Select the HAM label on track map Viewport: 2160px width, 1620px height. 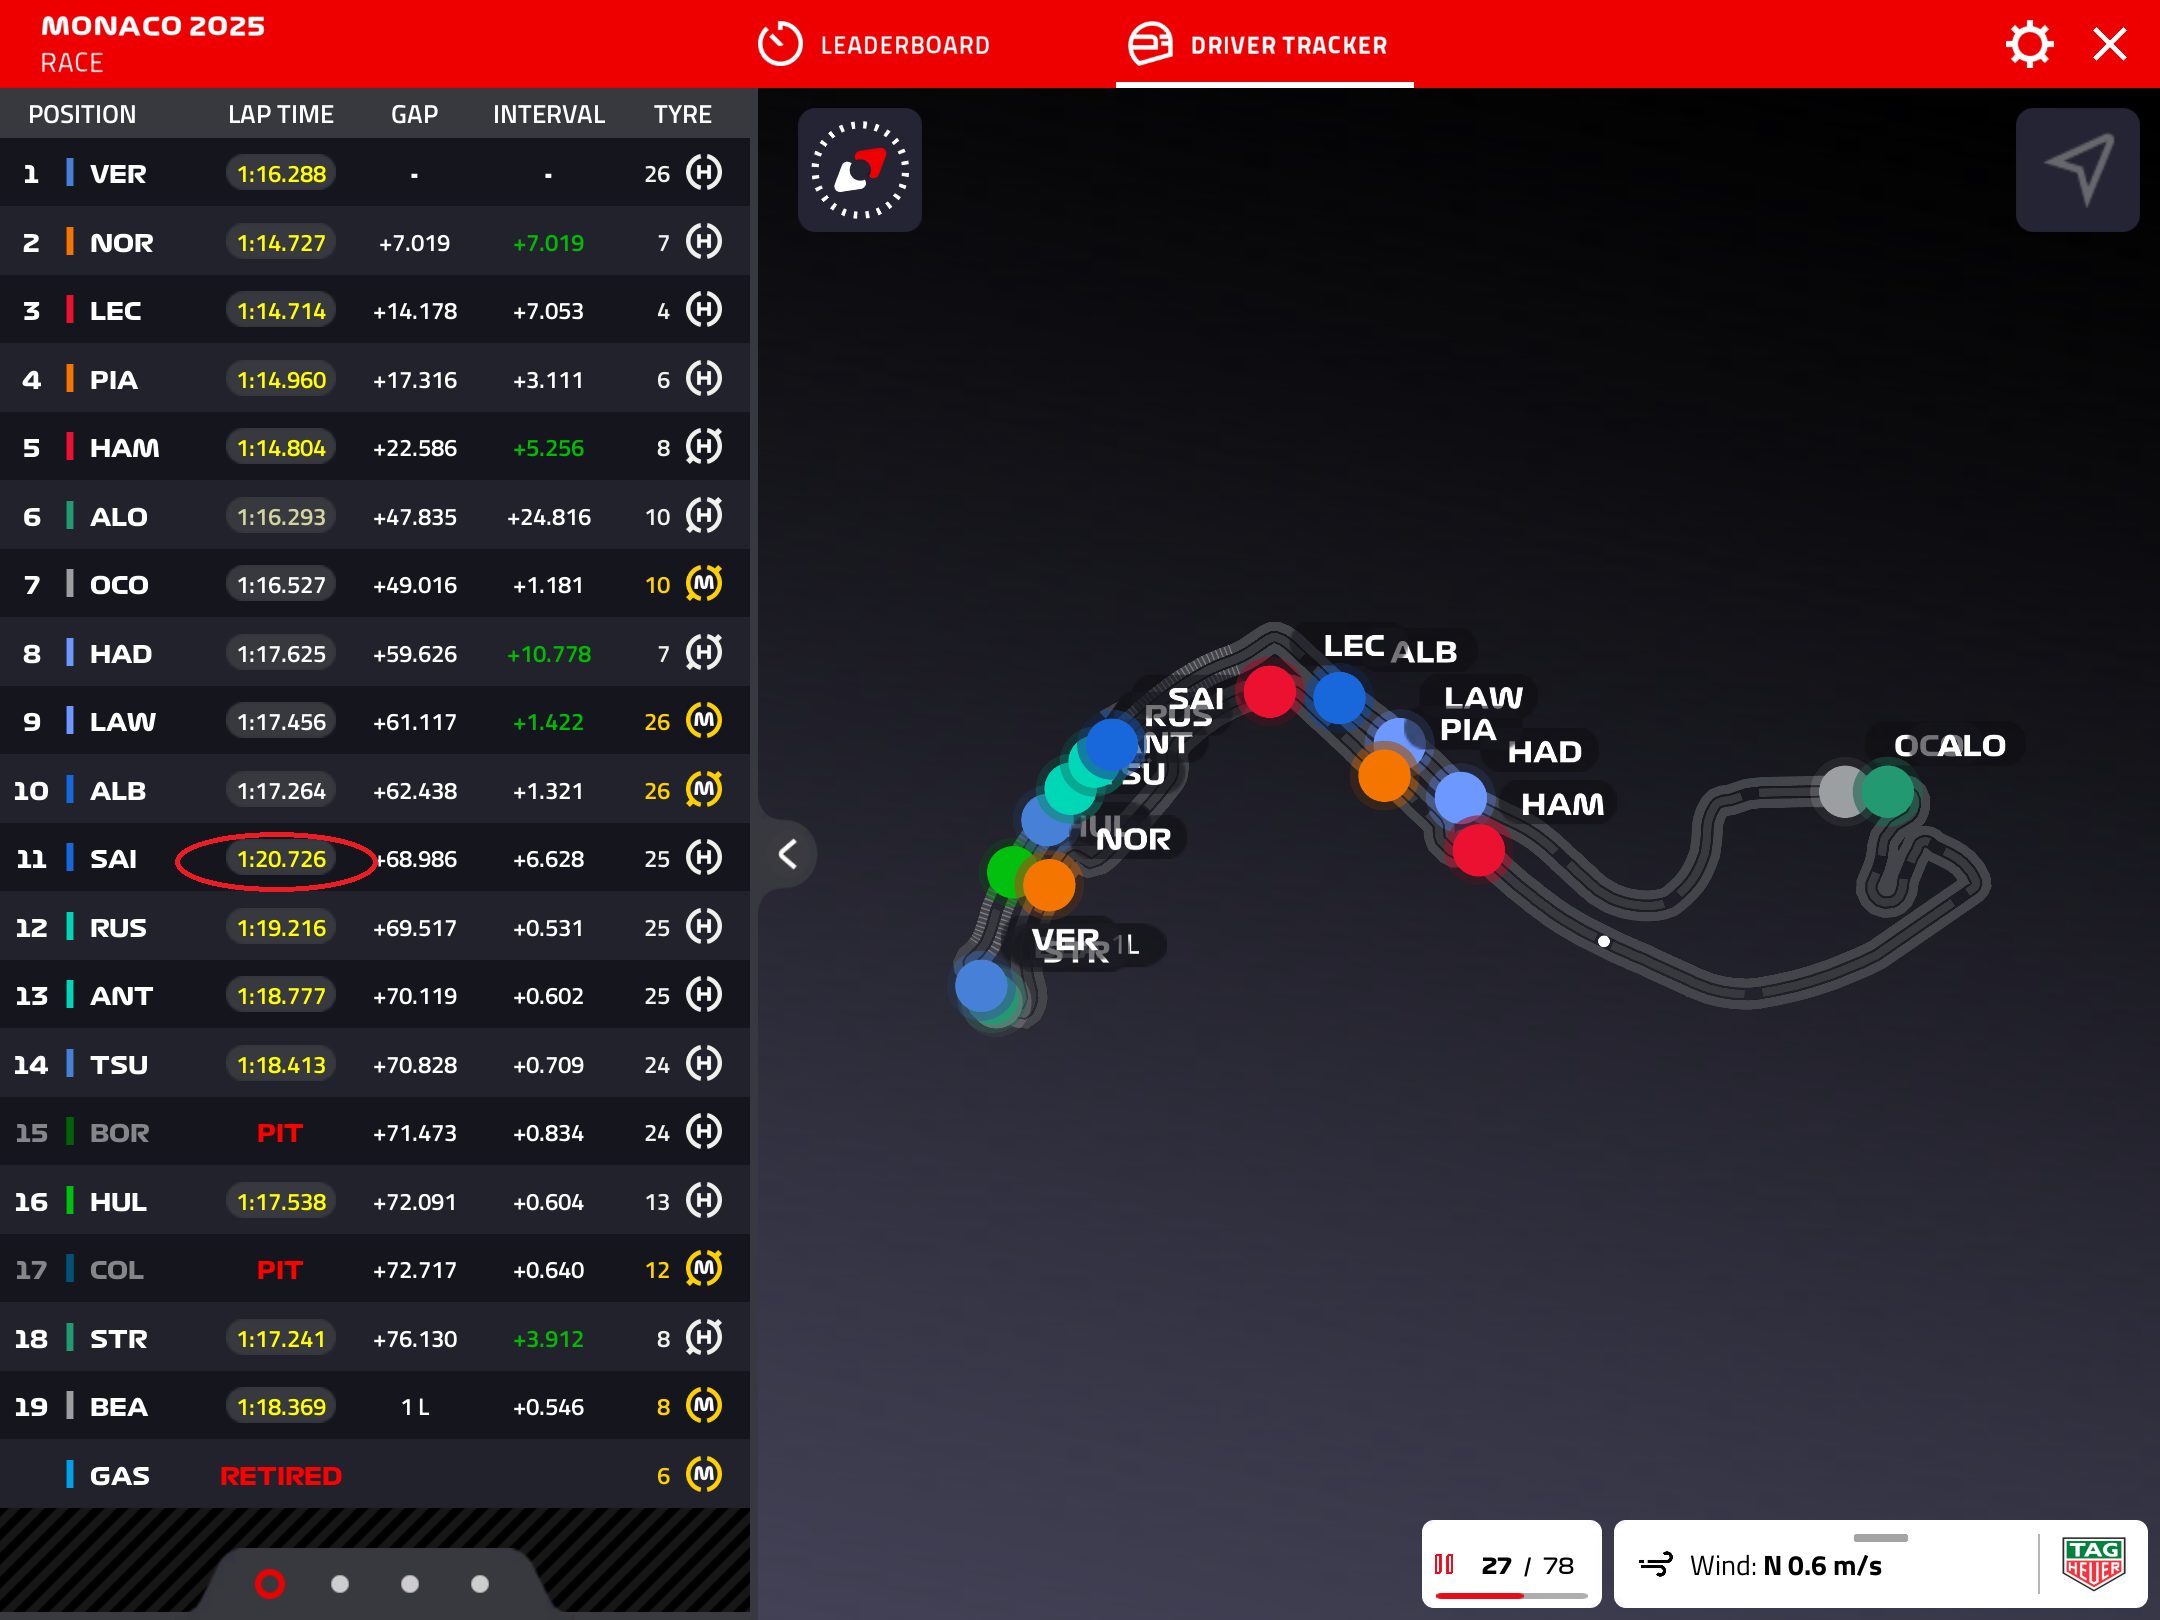1562,804
